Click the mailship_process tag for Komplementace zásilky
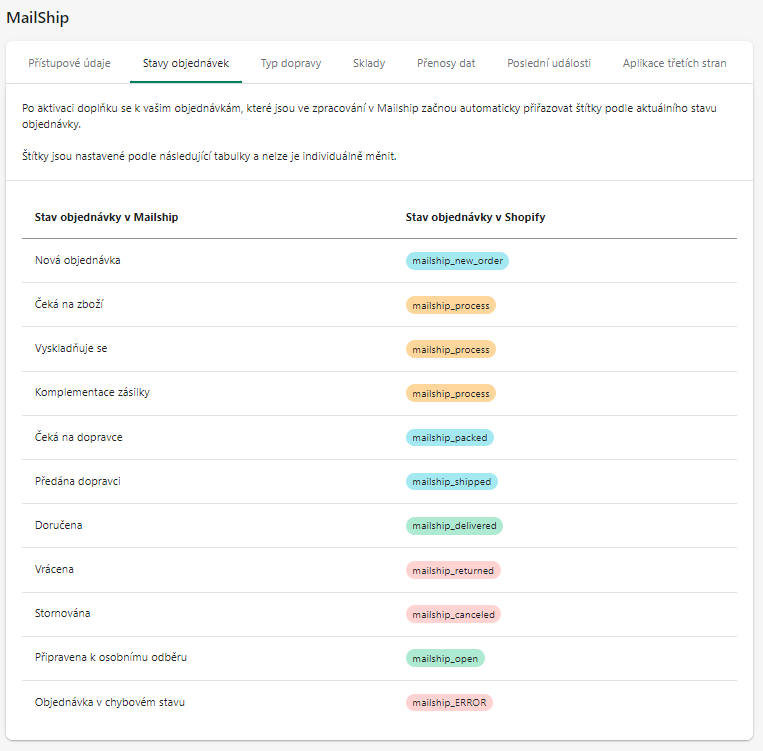763x751 pixels. (x=451, y=393)
